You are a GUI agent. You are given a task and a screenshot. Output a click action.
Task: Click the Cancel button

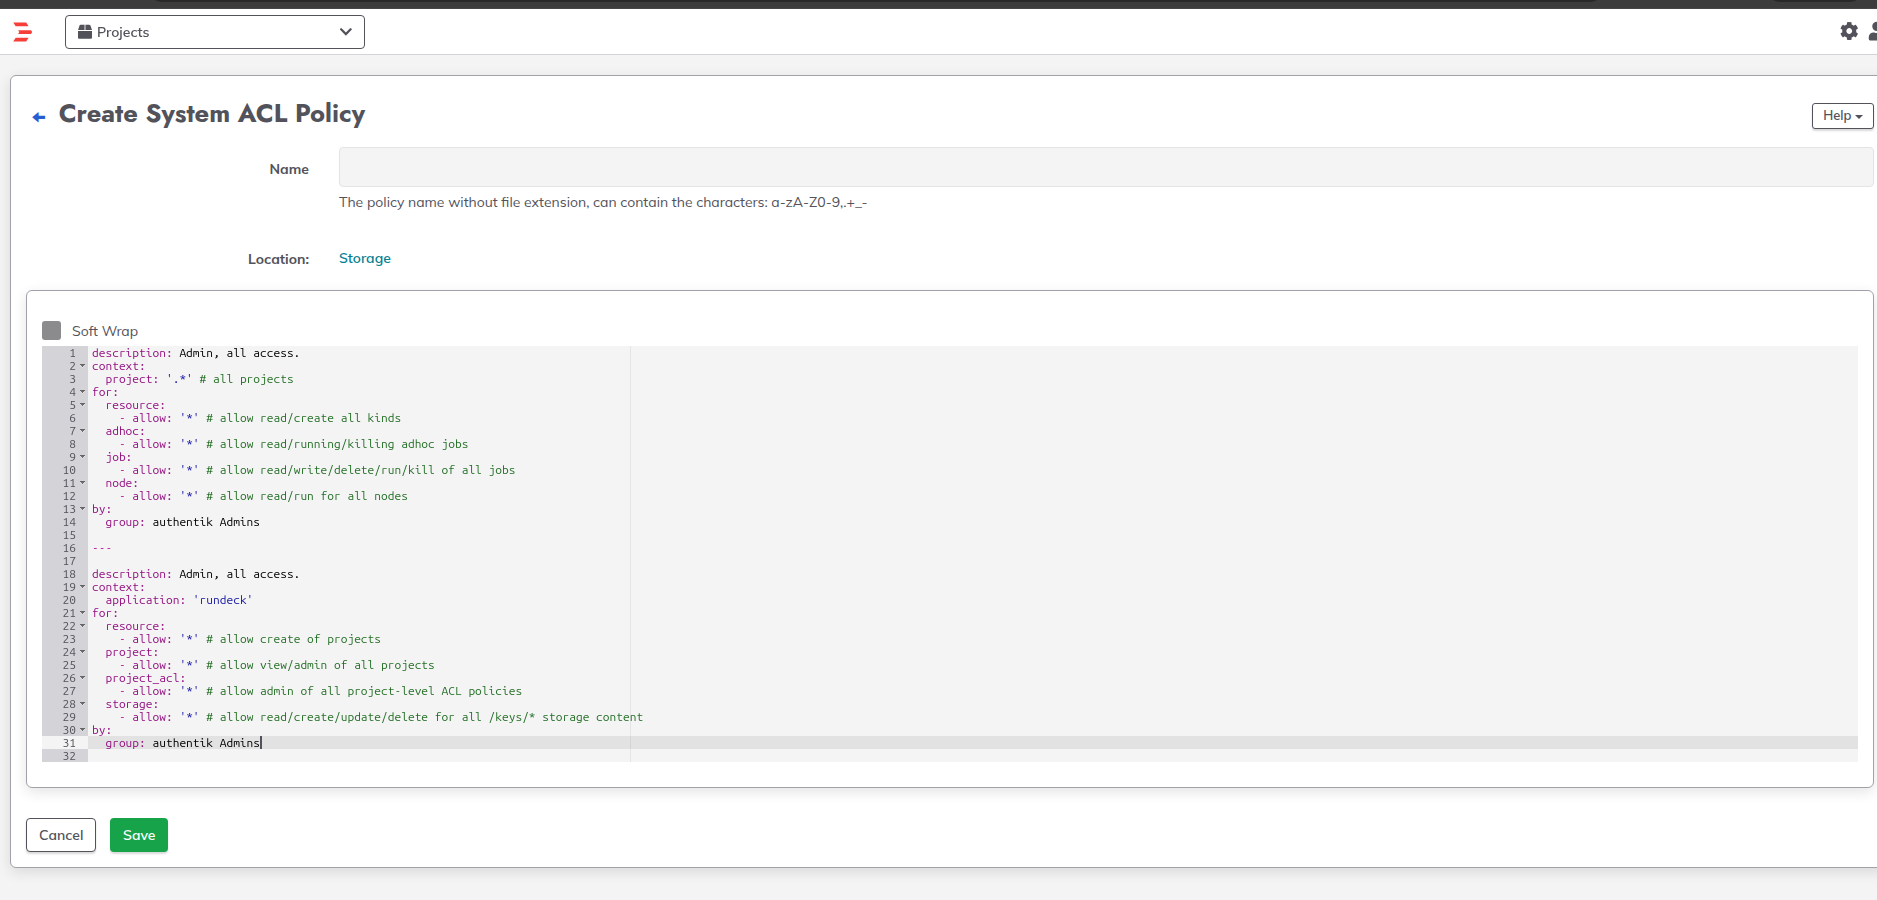coord(61,835)
